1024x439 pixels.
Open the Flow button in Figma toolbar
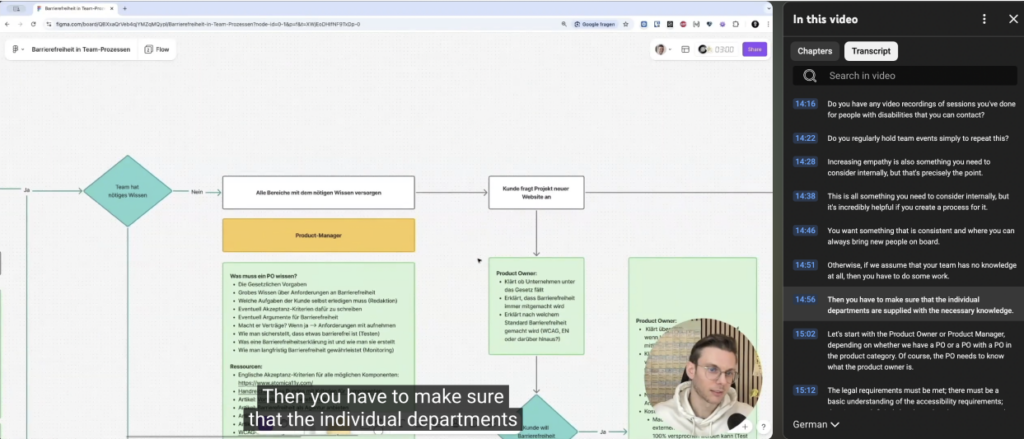pos(157,50)
